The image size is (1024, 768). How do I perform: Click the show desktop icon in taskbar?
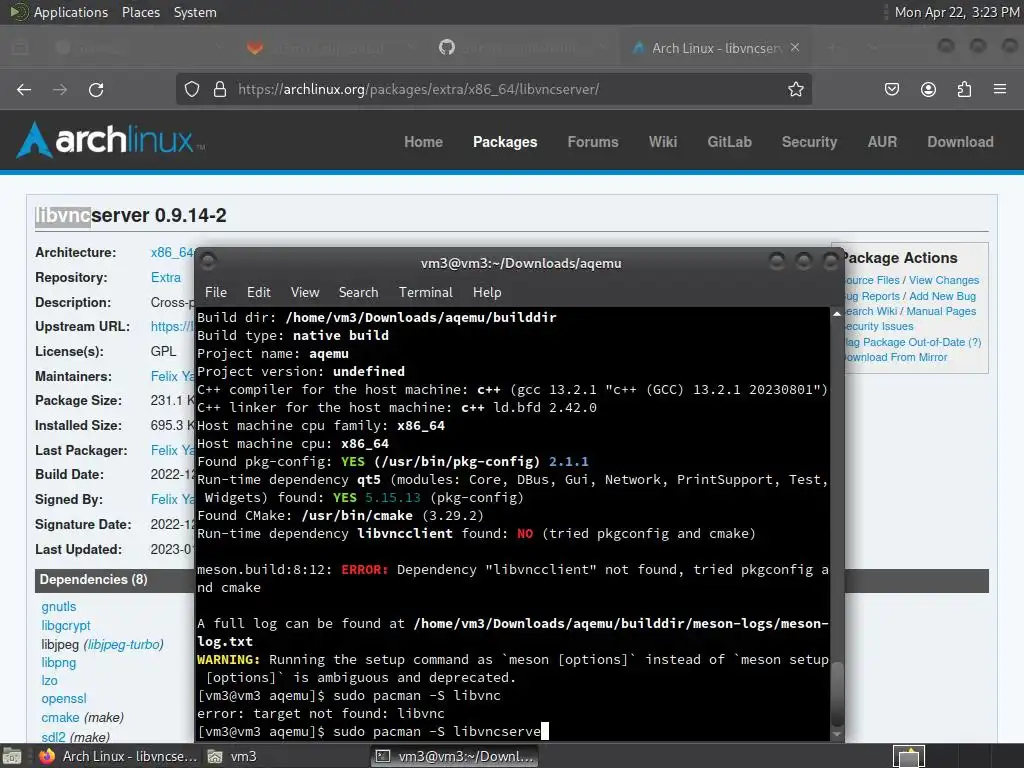12,756
